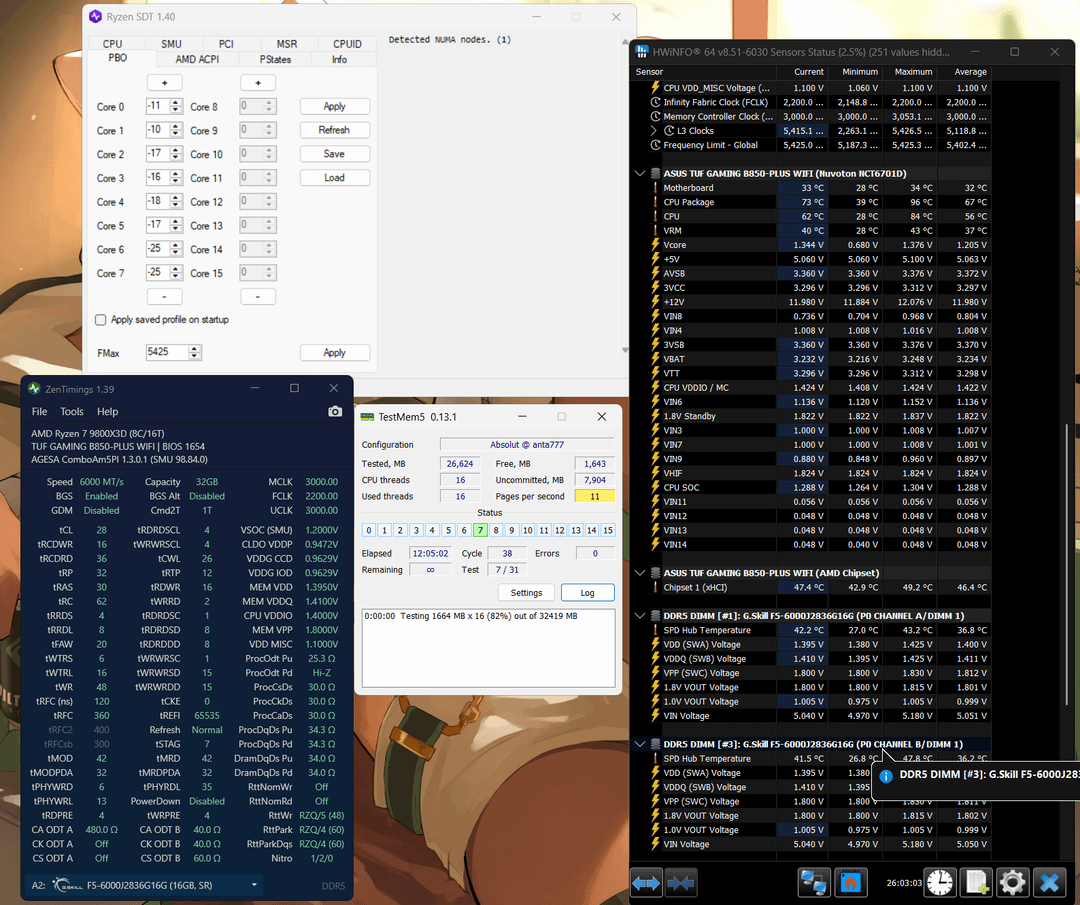Open ZenTimings File menu

pyautogui.click(x=39, y=411)
